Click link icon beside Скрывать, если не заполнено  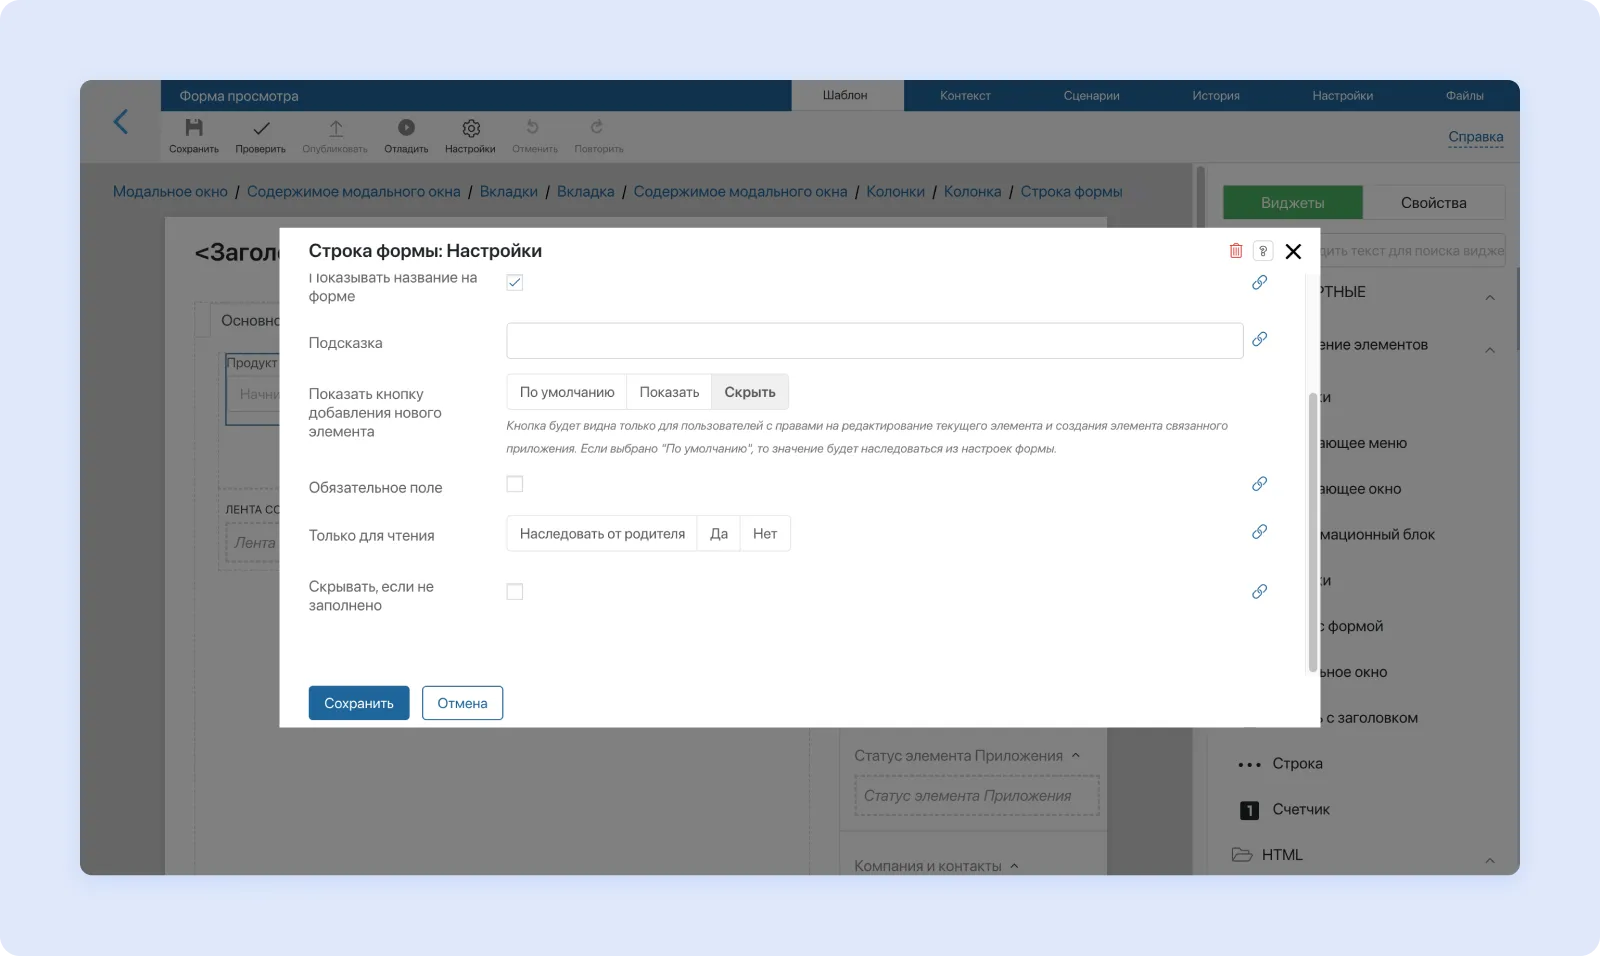pos(1259,592)
